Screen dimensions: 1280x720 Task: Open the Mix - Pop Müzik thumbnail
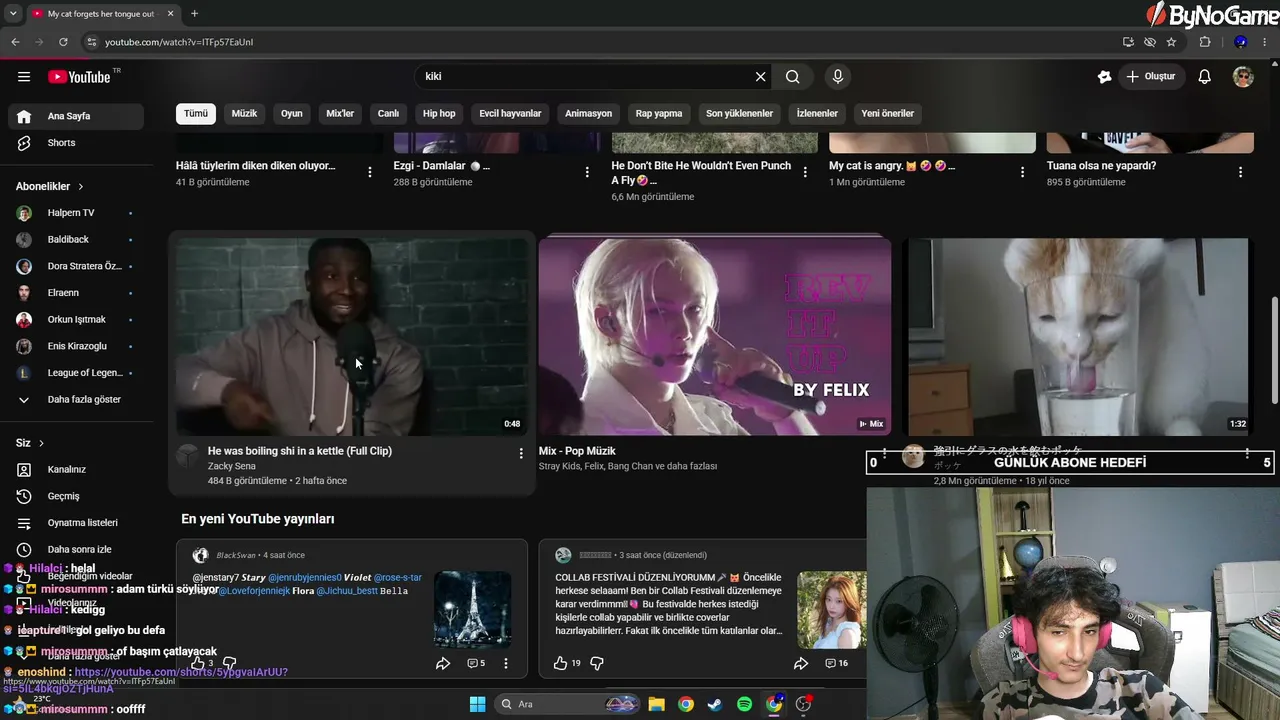714,336
